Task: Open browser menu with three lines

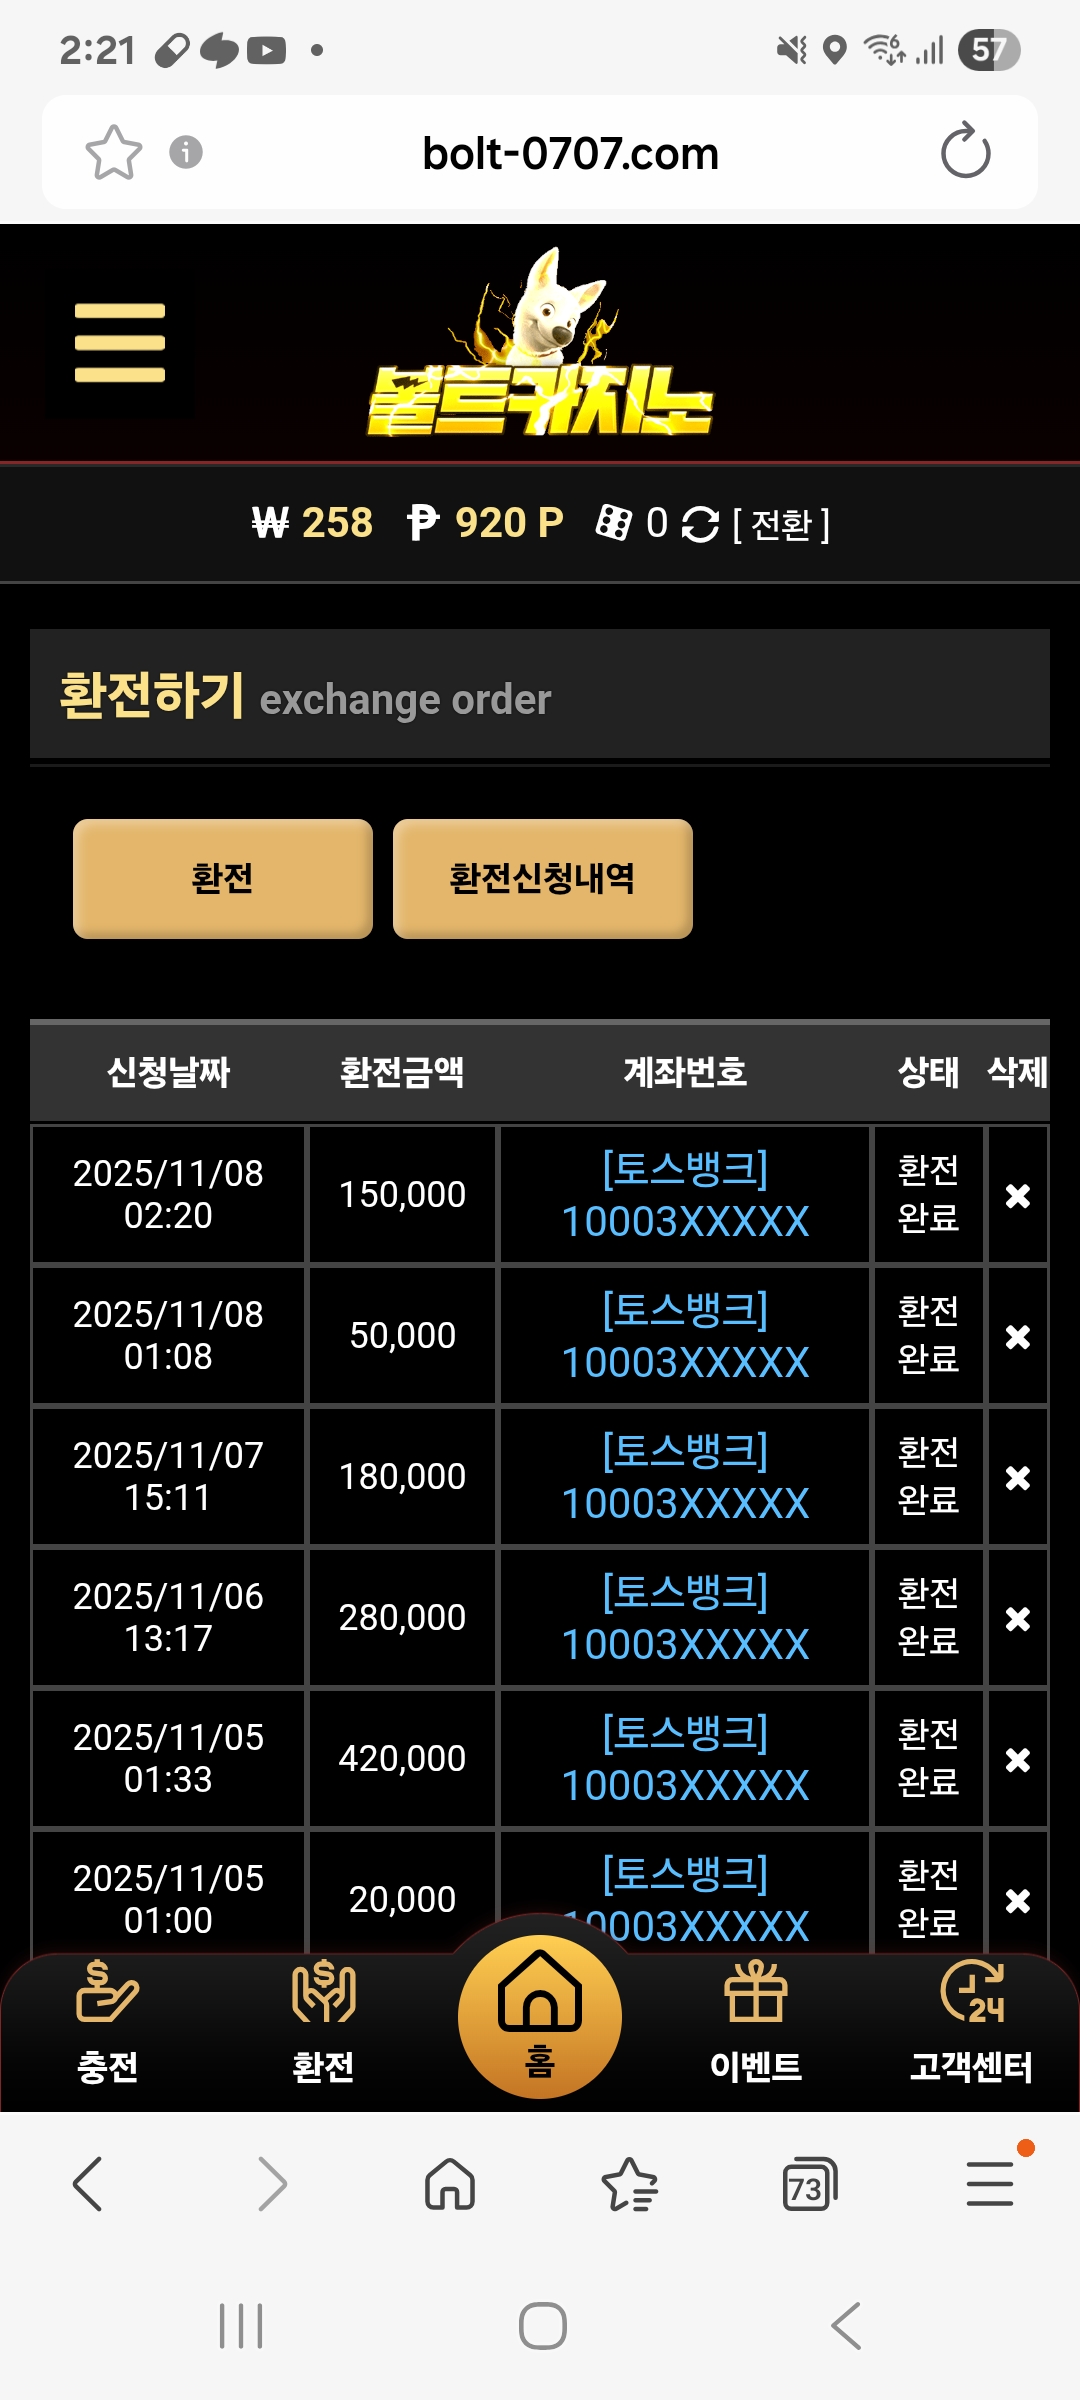Action: coord(990,2183)
